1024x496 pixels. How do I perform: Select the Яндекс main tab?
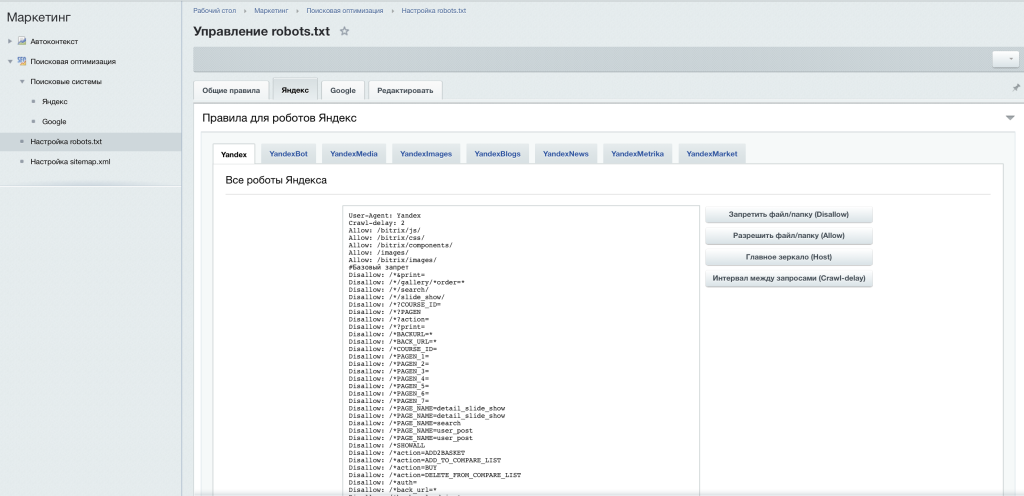click(x=295, y=90)
